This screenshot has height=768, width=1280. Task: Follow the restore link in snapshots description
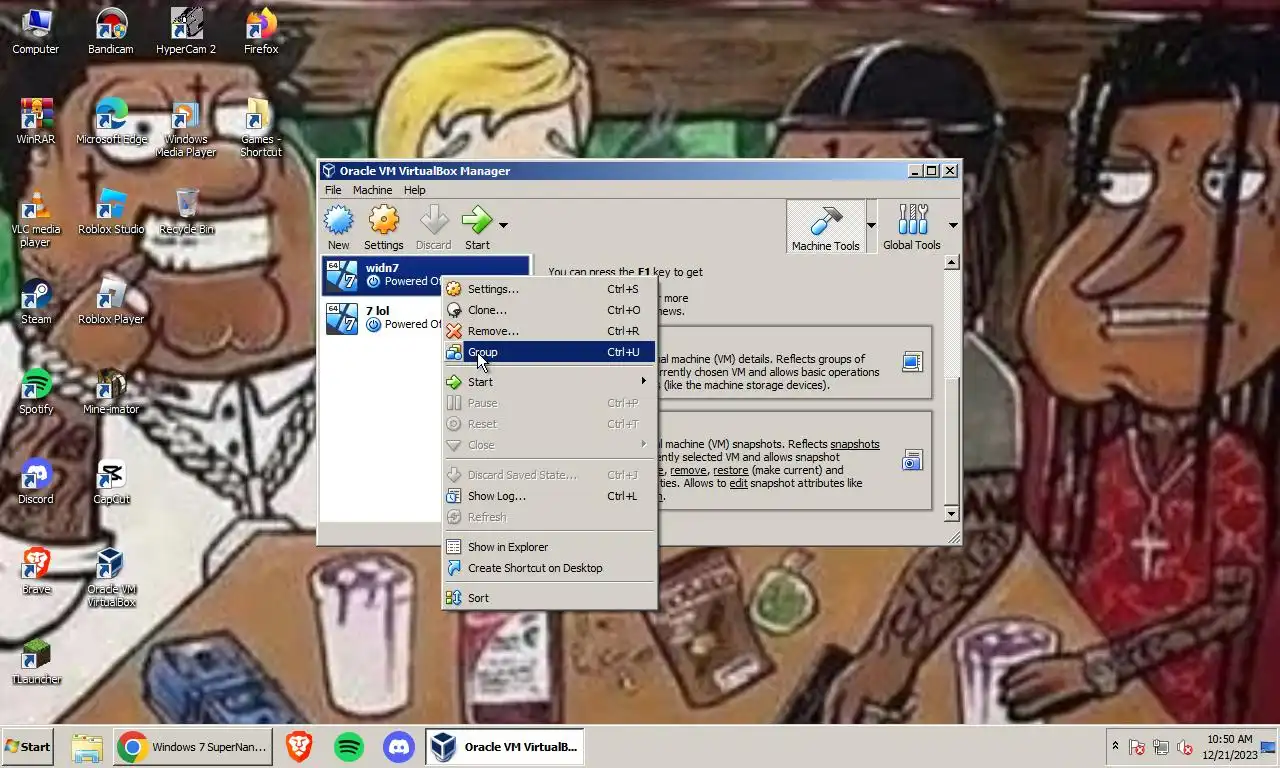point(730,470)
